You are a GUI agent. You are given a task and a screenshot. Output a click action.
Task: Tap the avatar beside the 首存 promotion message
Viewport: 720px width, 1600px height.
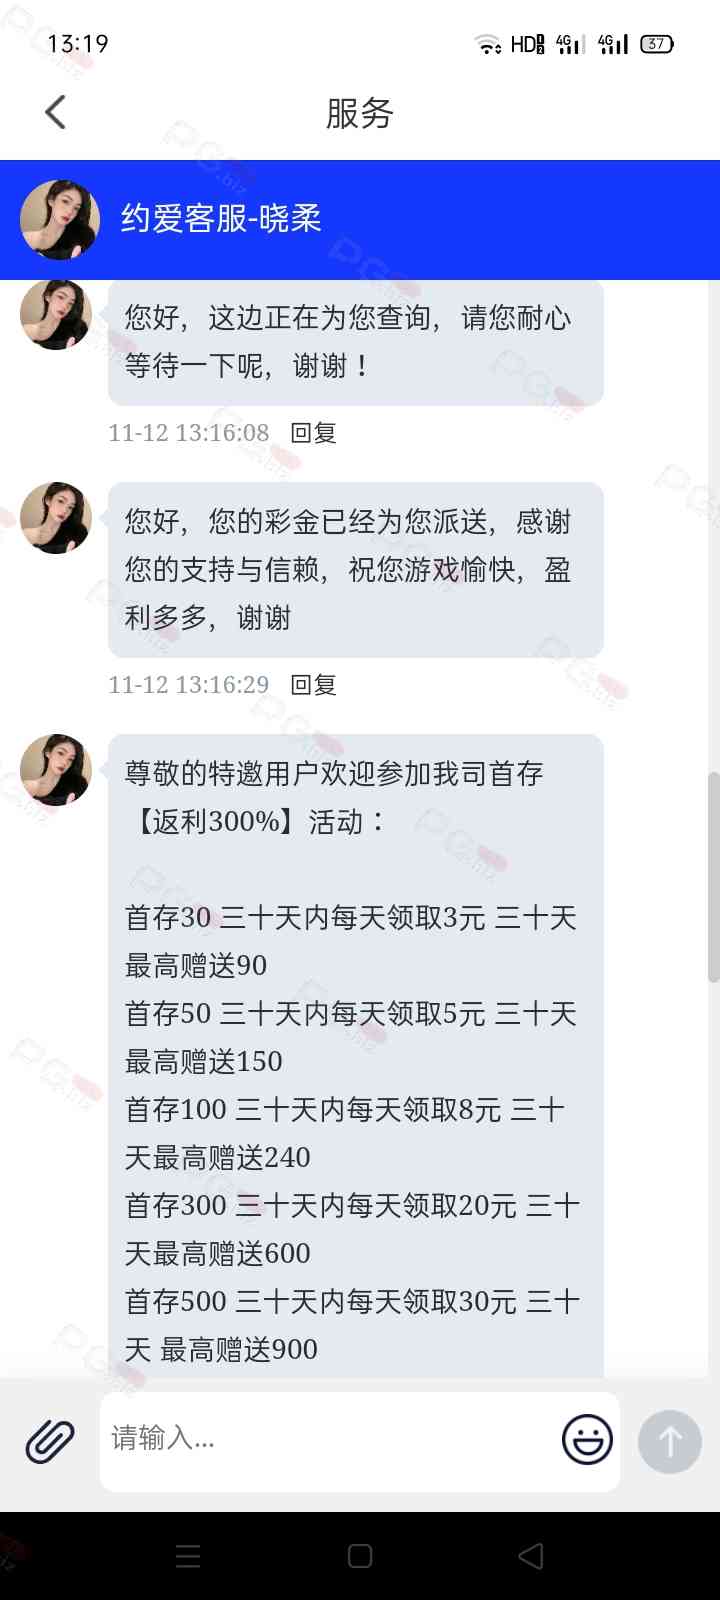pos(56,769)
